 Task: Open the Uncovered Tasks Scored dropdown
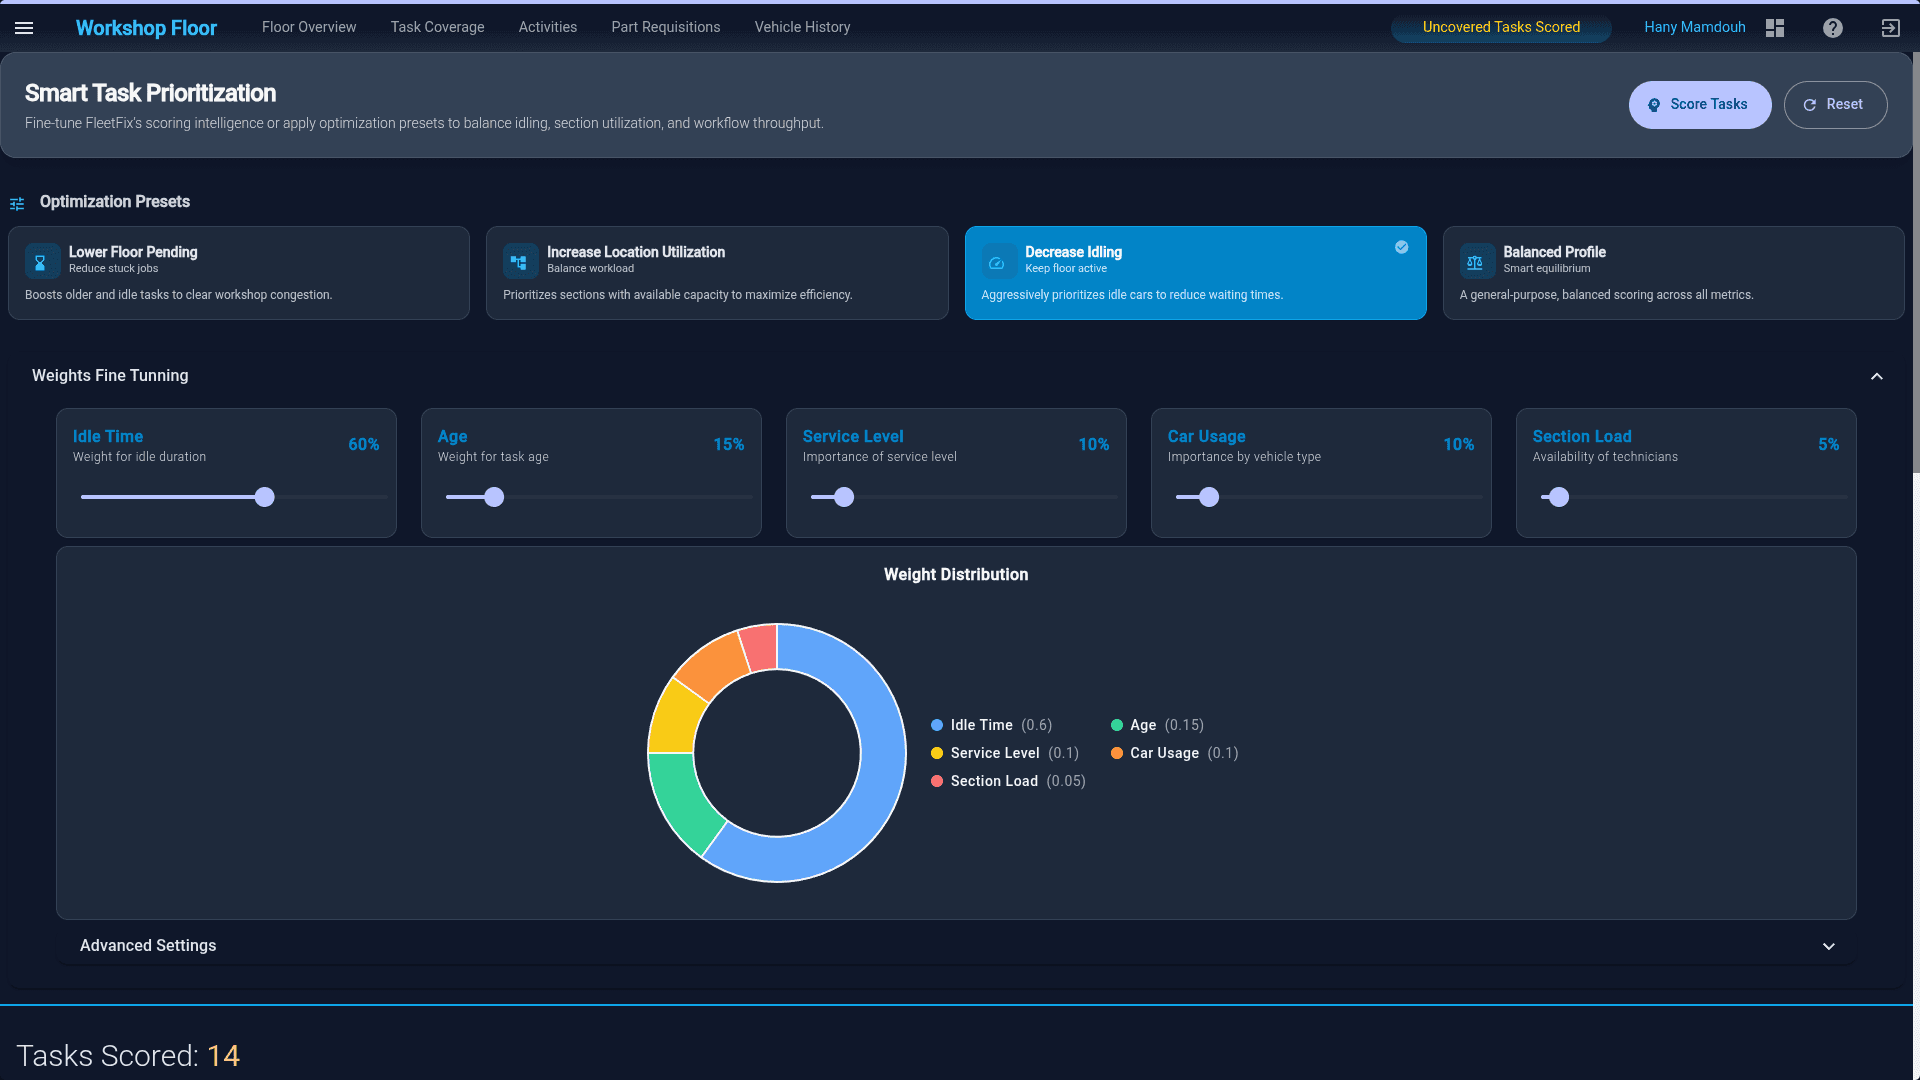[1500, 27]
